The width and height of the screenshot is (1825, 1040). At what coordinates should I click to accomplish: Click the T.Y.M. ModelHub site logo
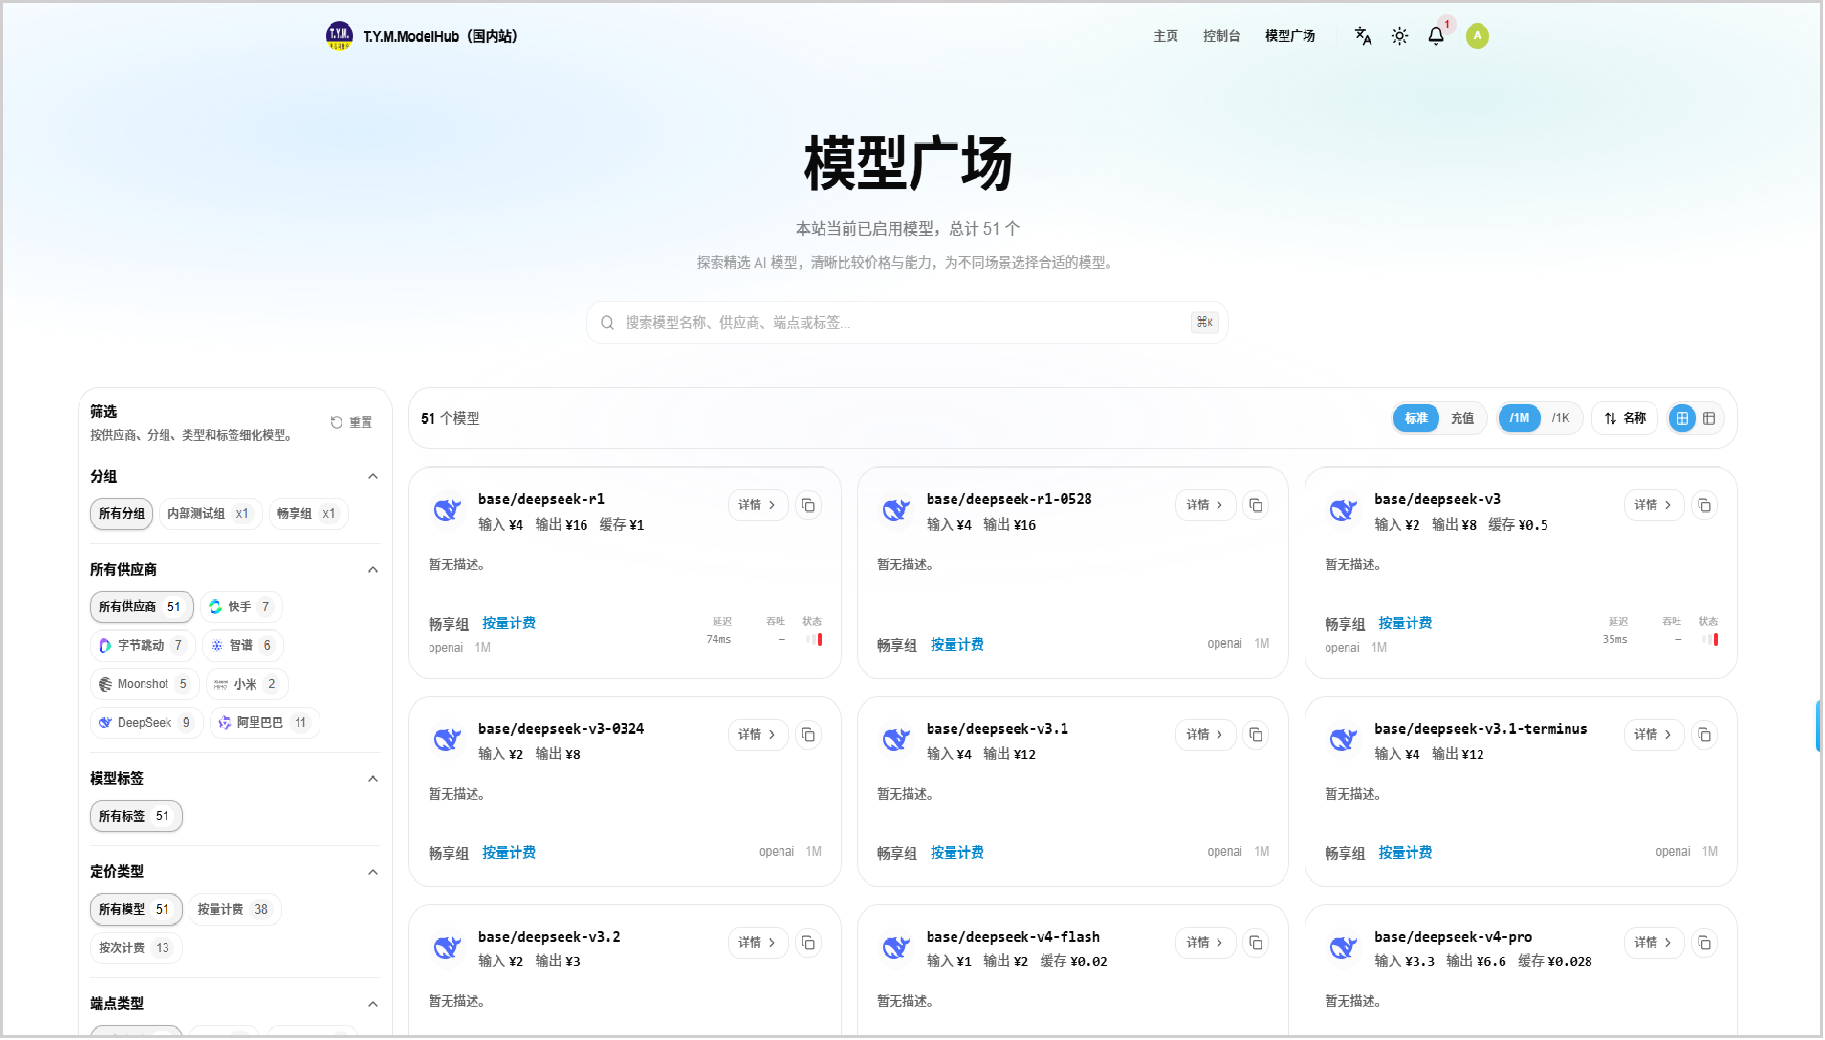click(339, 36)
